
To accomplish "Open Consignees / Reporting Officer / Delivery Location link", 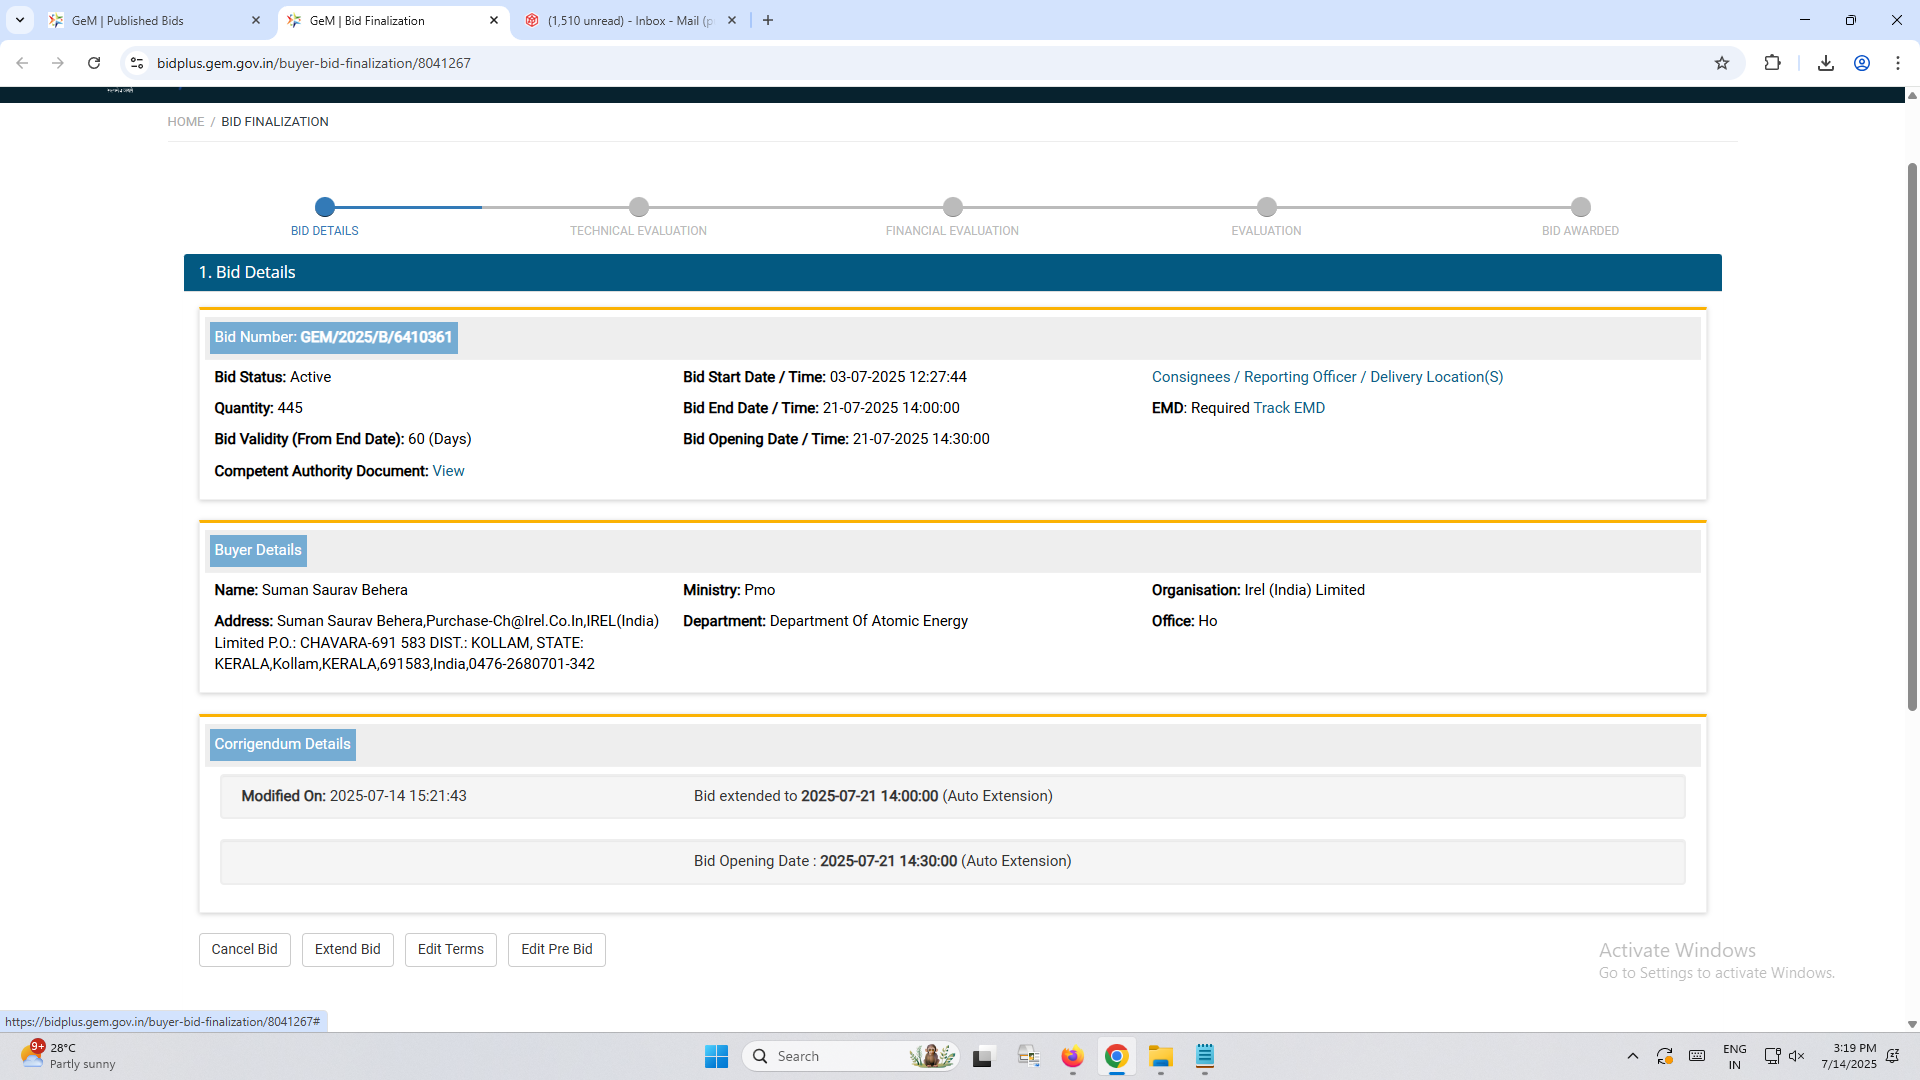I will (1327, 377).
